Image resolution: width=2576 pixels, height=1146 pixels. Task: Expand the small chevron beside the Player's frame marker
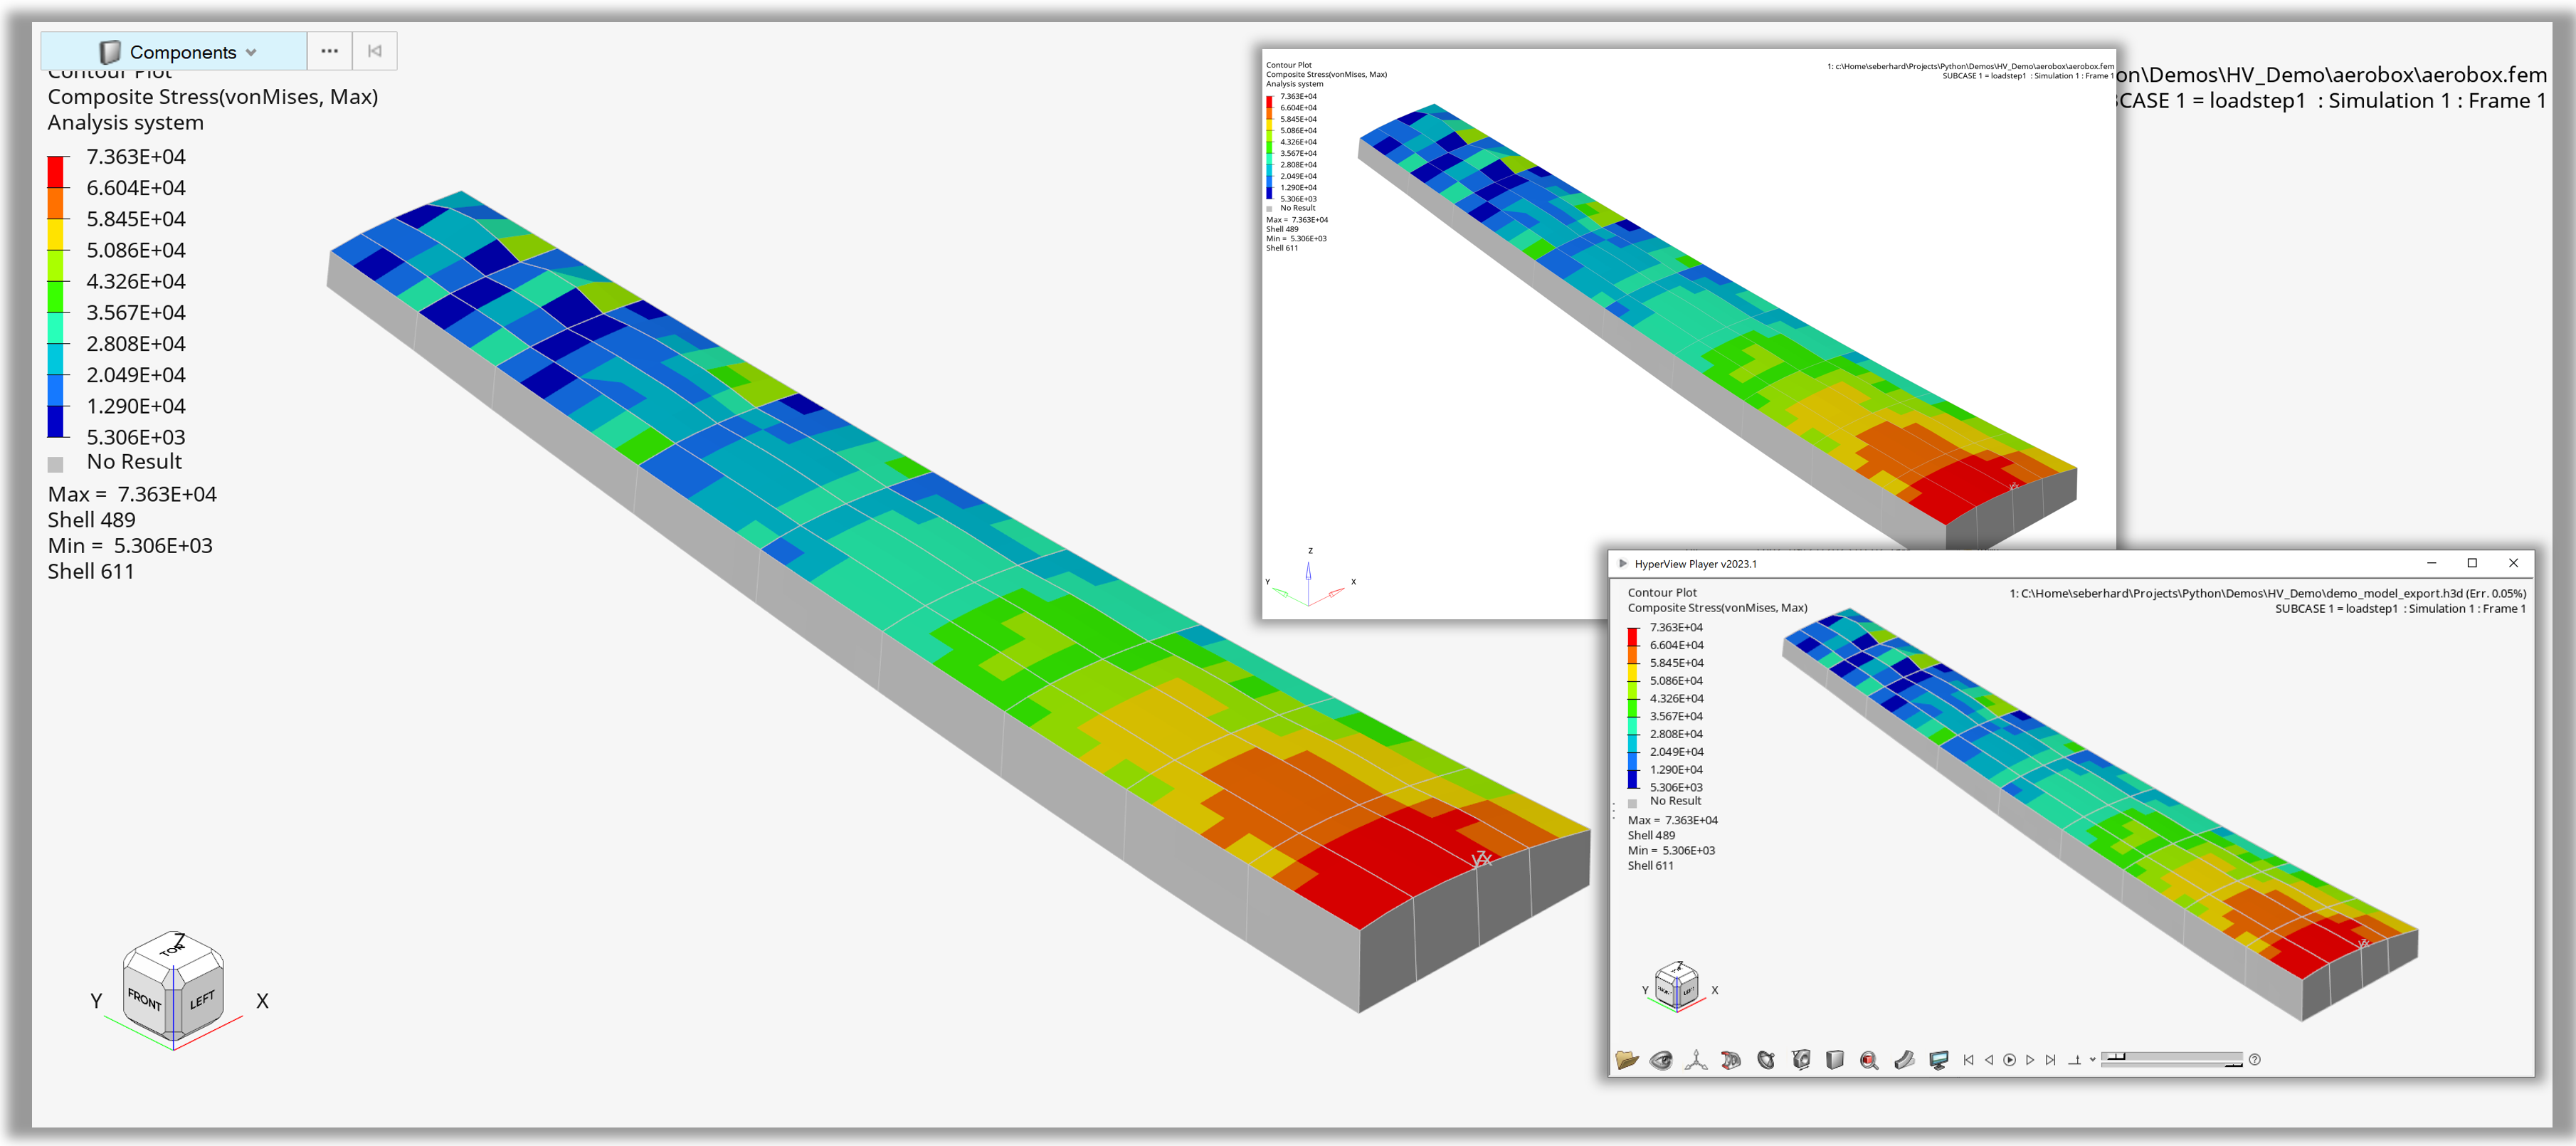(x=2092, y=1060)
